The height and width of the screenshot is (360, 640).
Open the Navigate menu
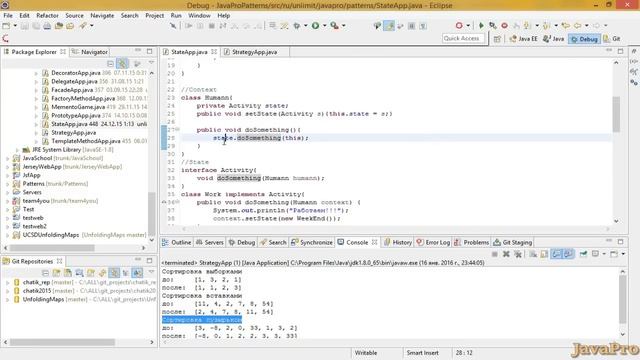102,16
